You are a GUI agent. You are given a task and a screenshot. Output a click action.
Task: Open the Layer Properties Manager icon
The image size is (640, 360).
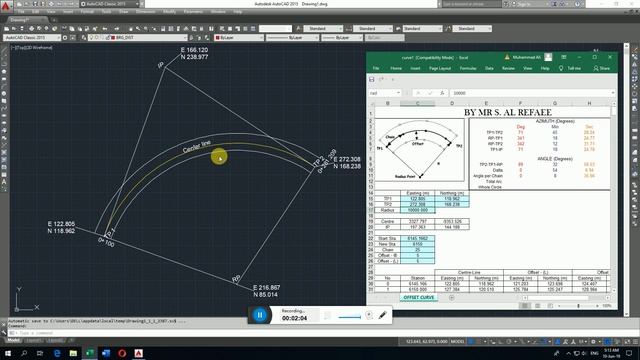click(84, 38)
